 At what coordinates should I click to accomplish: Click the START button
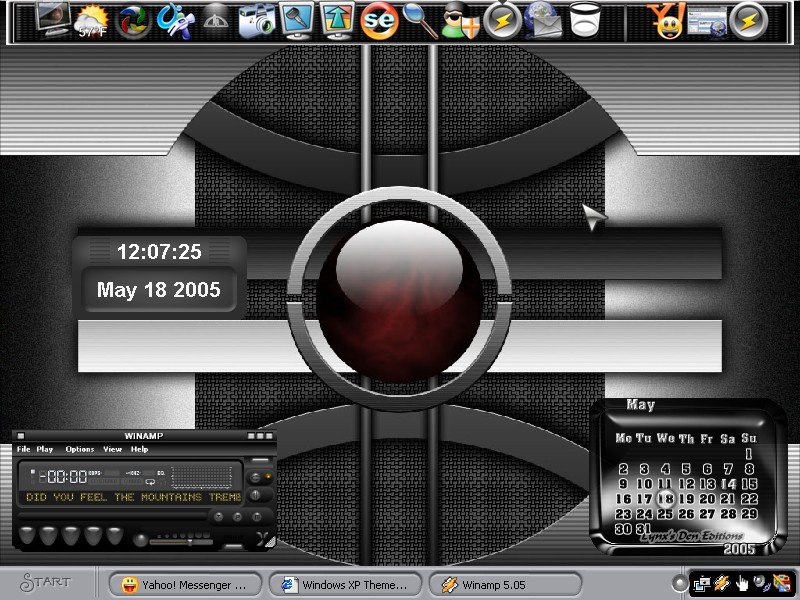(x=46, y=582)
